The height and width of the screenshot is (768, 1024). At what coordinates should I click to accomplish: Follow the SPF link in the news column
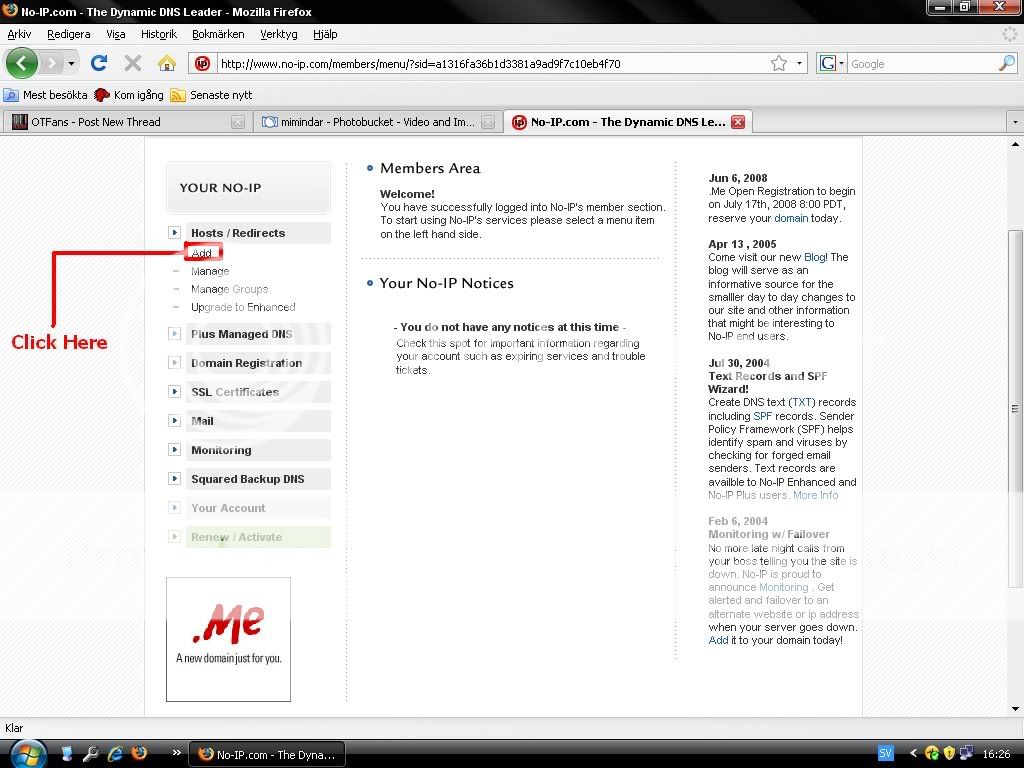(762, 416)
